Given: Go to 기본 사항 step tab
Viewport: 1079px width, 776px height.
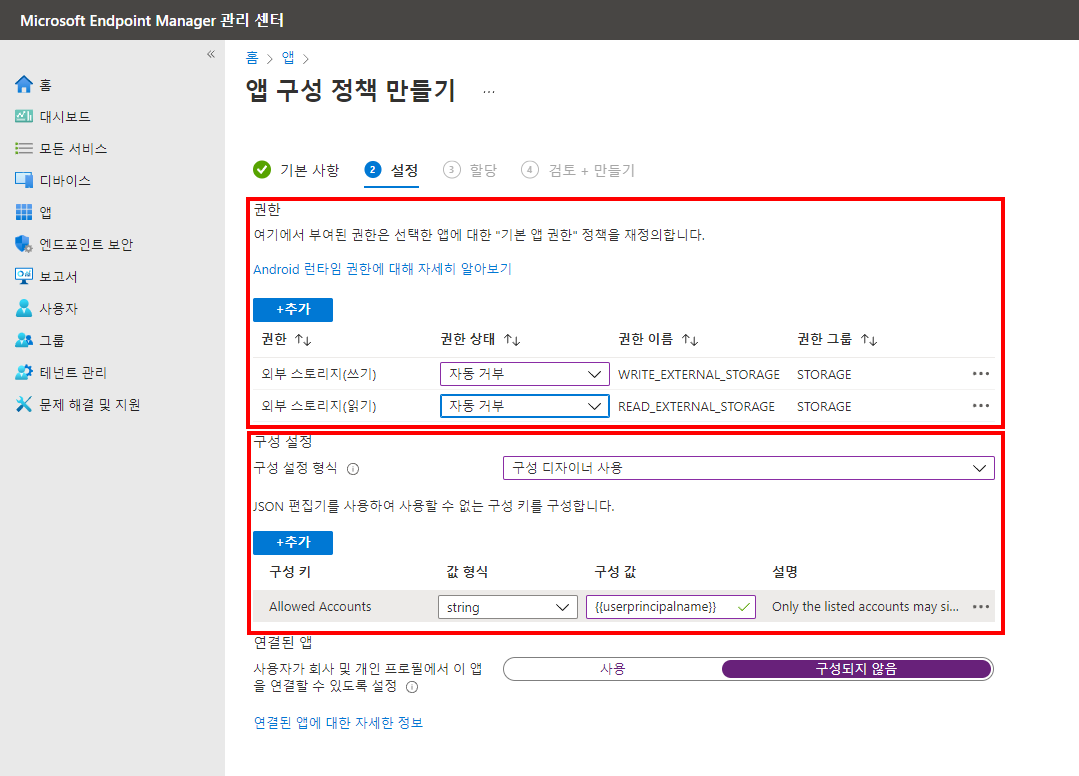Looking at the screenshot, I should tap(296, 170).
